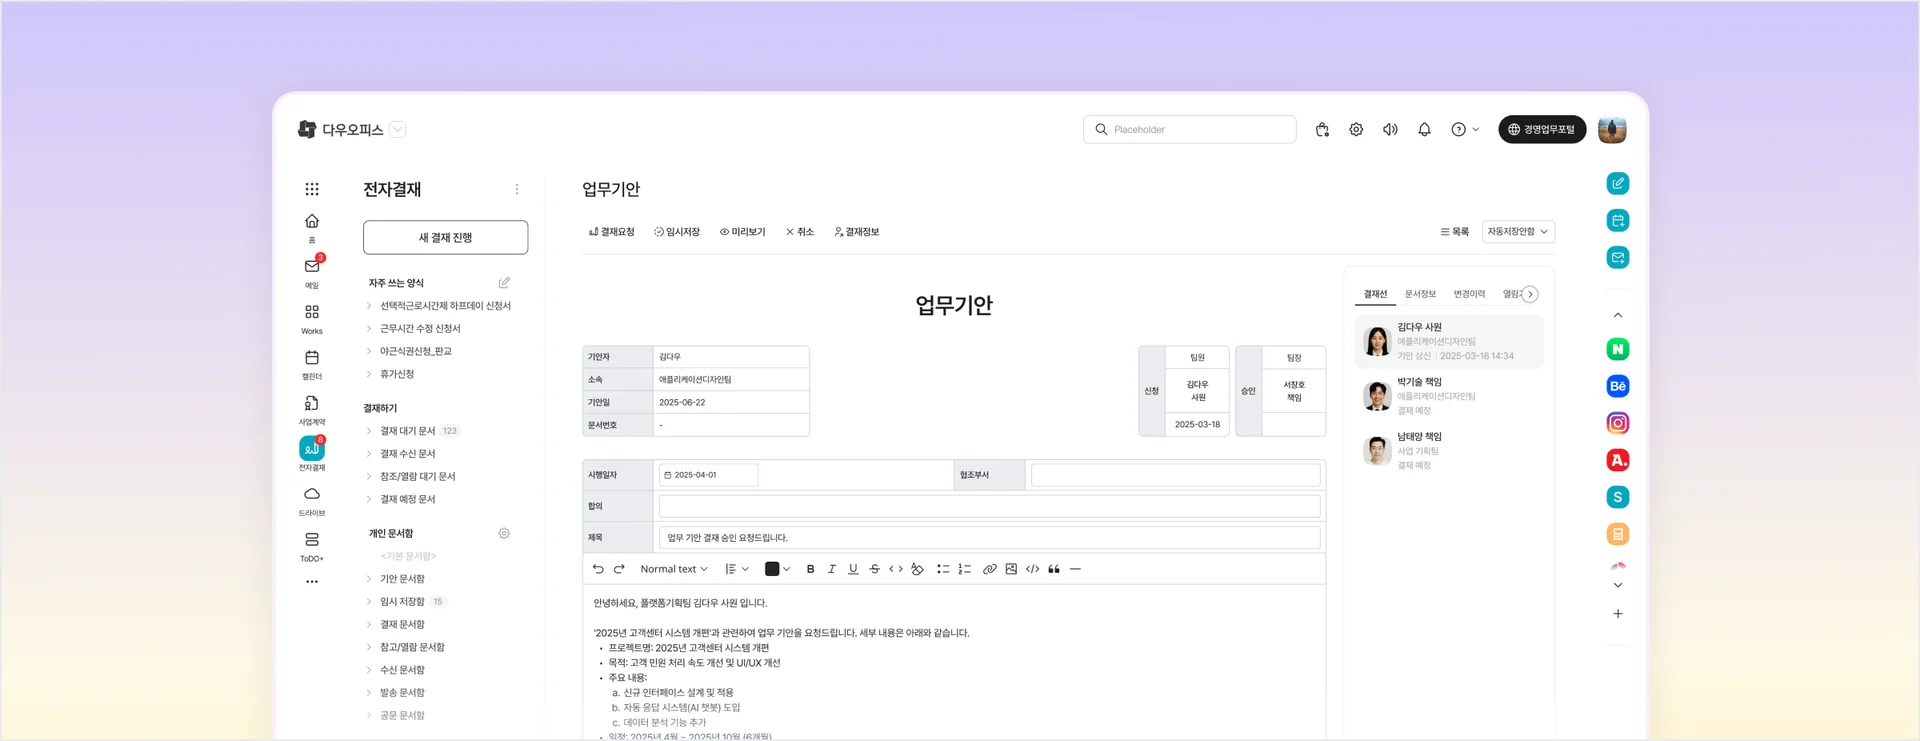Click the undo arrow in editor toolbar
The width and height of the screenshot is (1920, 741).
pyautogui.click(x=598, y=569)
